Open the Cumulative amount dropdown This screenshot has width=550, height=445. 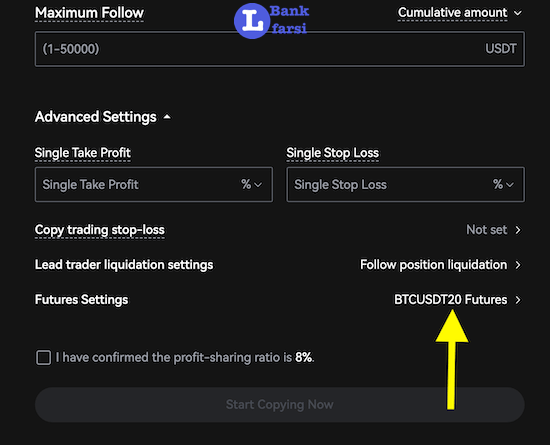pos(460,13)
